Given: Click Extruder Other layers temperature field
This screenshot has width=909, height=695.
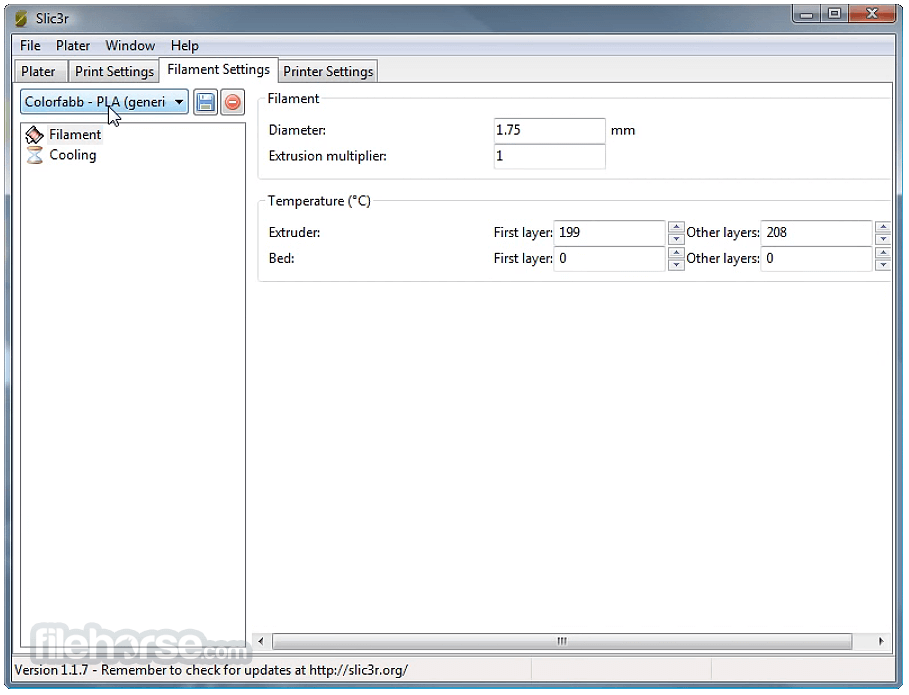Looking at the screenshot, I should 816,233.
